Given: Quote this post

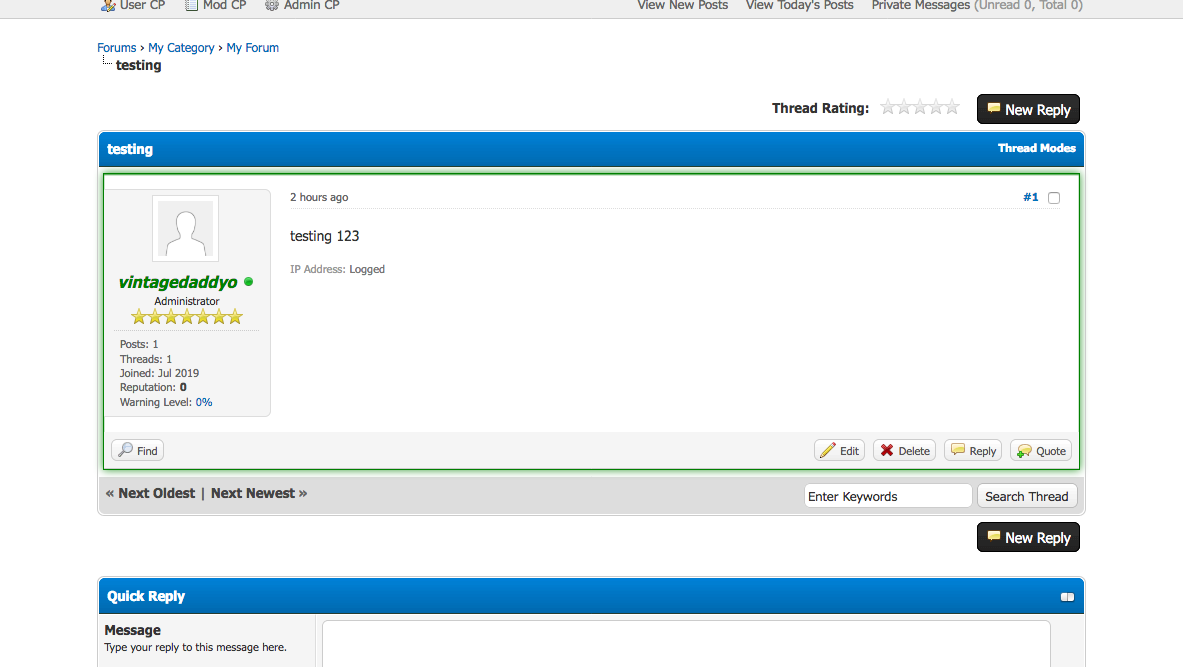Looking at the screenshot, I should pos(1041,450).
